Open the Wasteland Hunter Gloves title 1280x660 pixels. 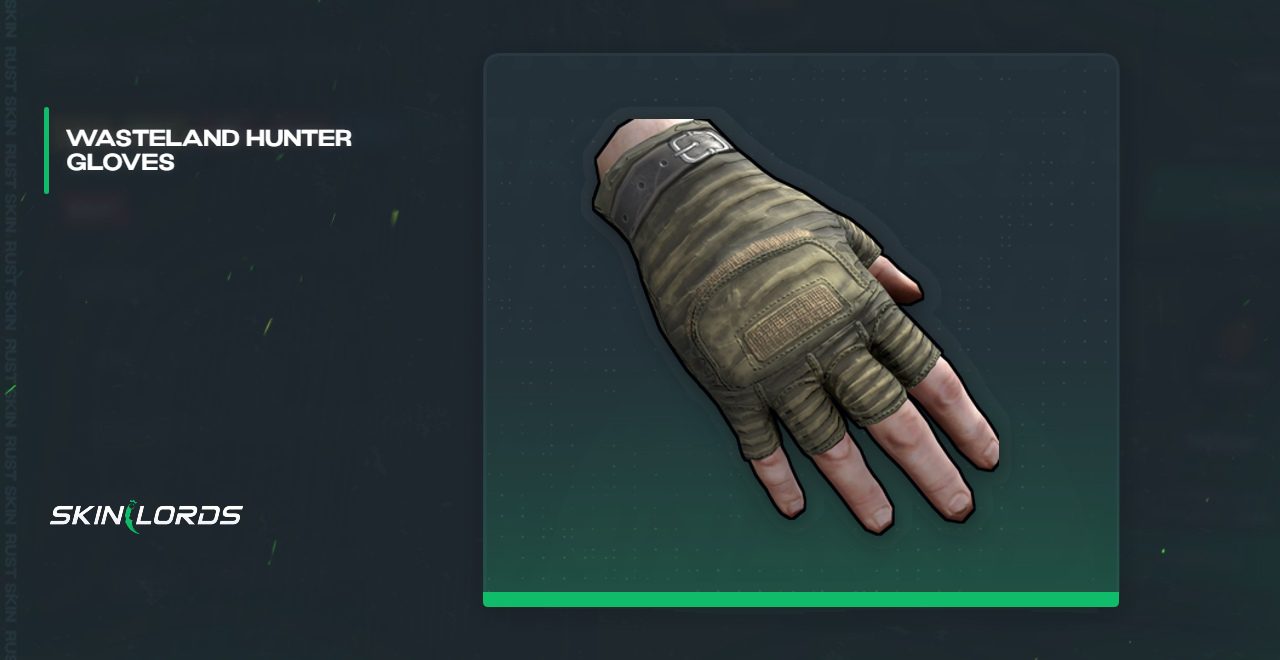(208, 150)
